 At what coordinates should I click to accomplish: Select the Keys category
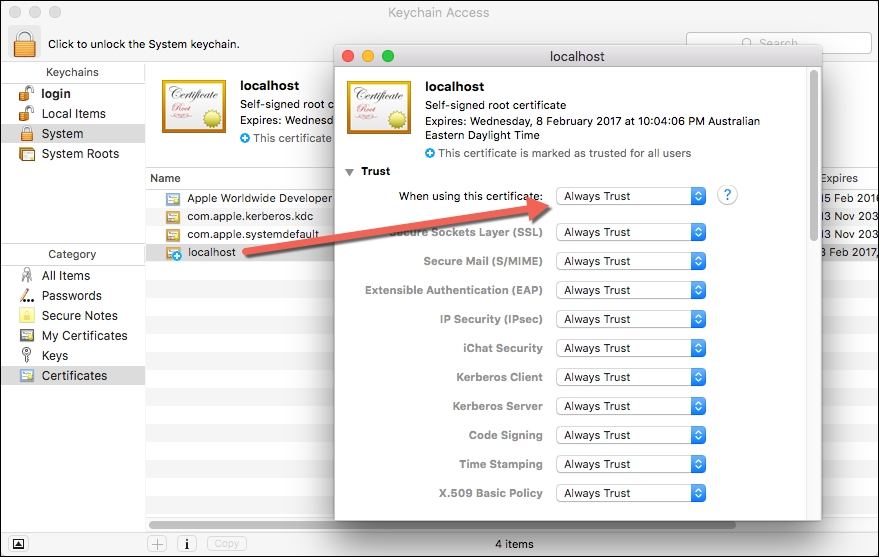click(x=55, y=356)
